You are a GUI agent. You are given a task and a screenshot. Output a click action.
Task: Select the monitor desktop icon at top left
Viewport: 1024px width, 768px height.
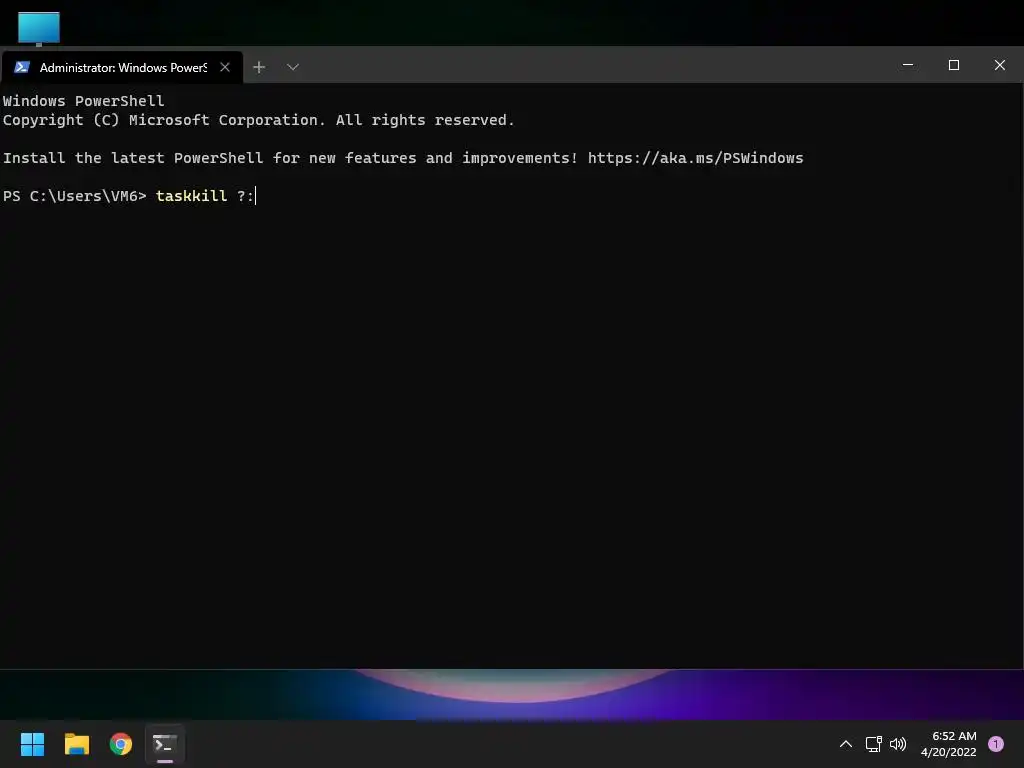click(x=39, y=28)
